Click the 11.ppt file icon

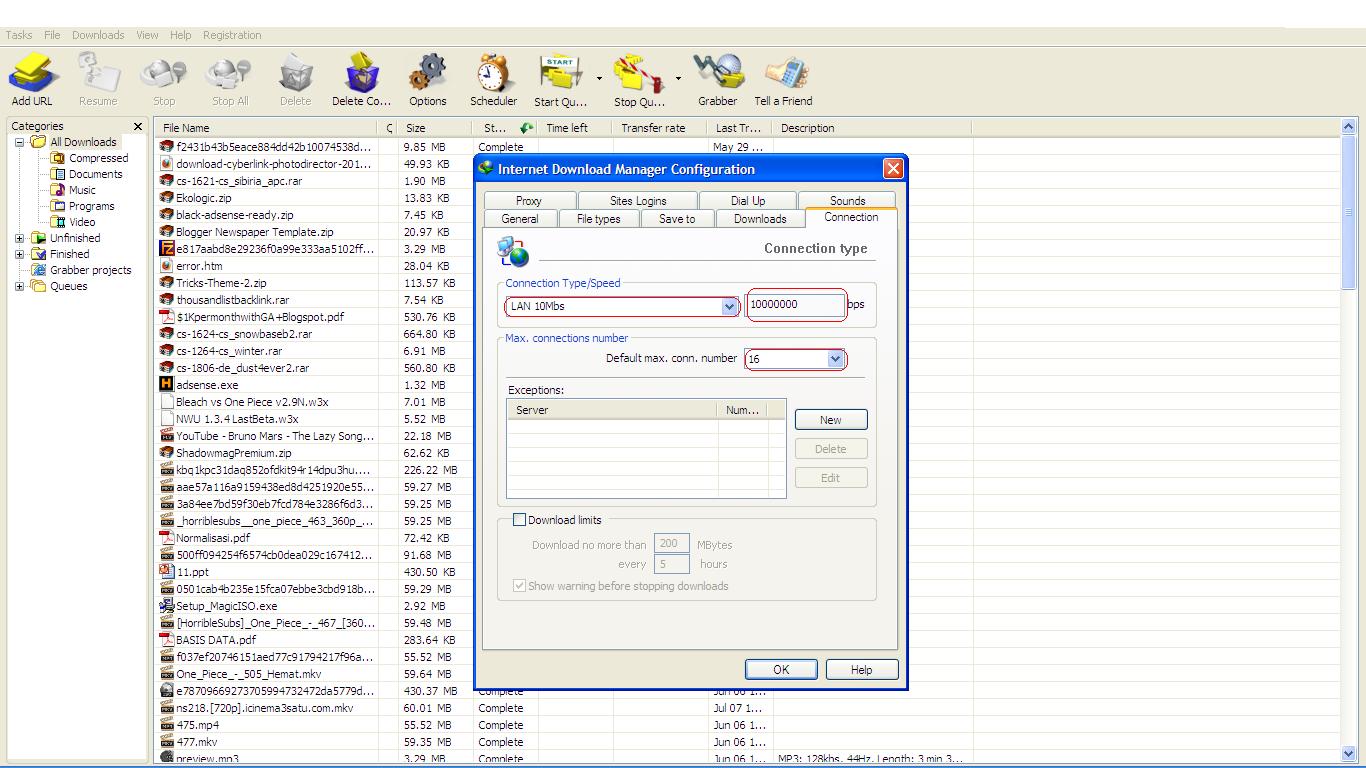(167, 572)
